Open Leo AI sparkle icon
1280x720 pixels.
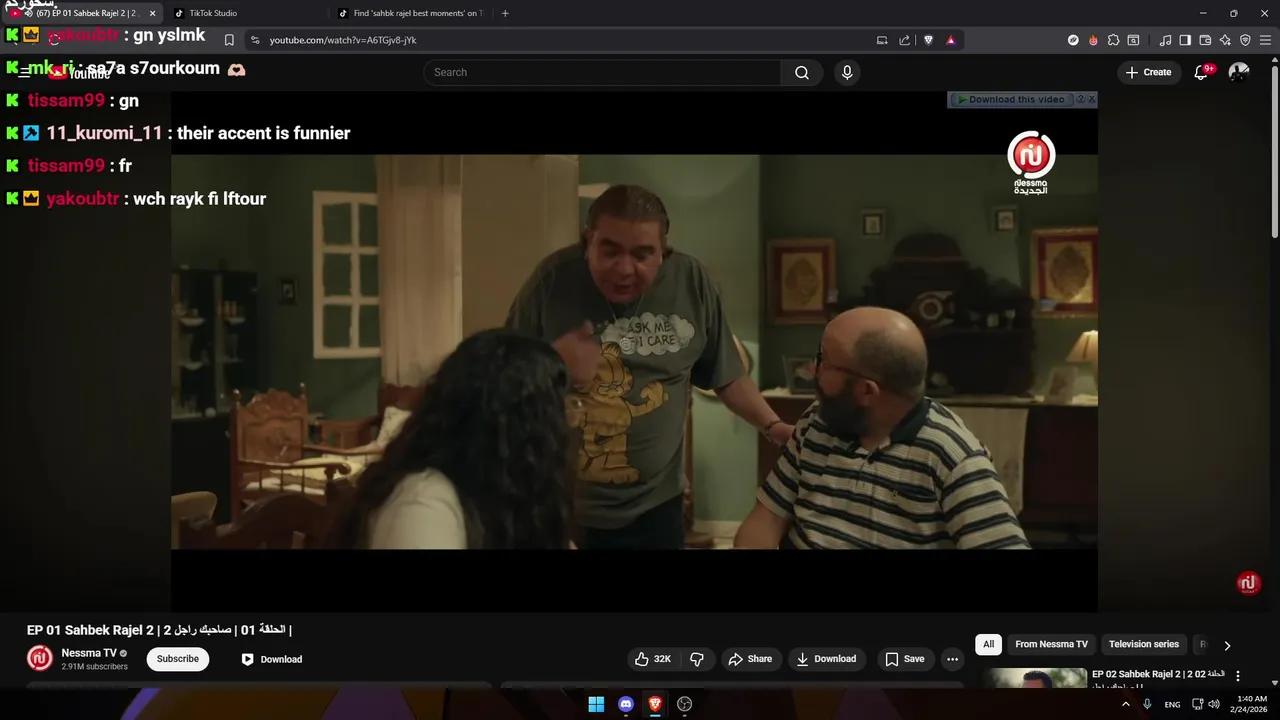click(1225, 40)
